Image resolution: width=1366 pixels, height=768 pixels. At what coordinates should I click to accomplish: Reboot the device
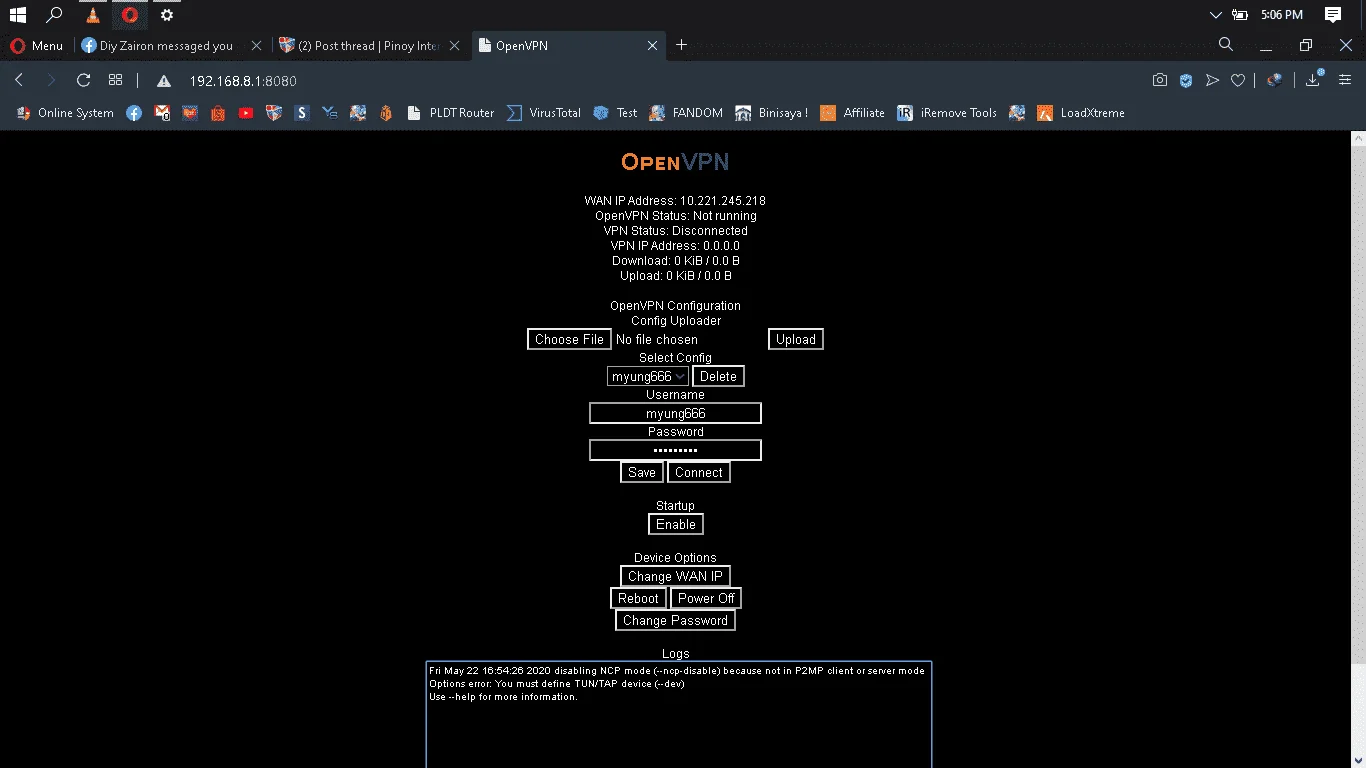click(638, 598)
